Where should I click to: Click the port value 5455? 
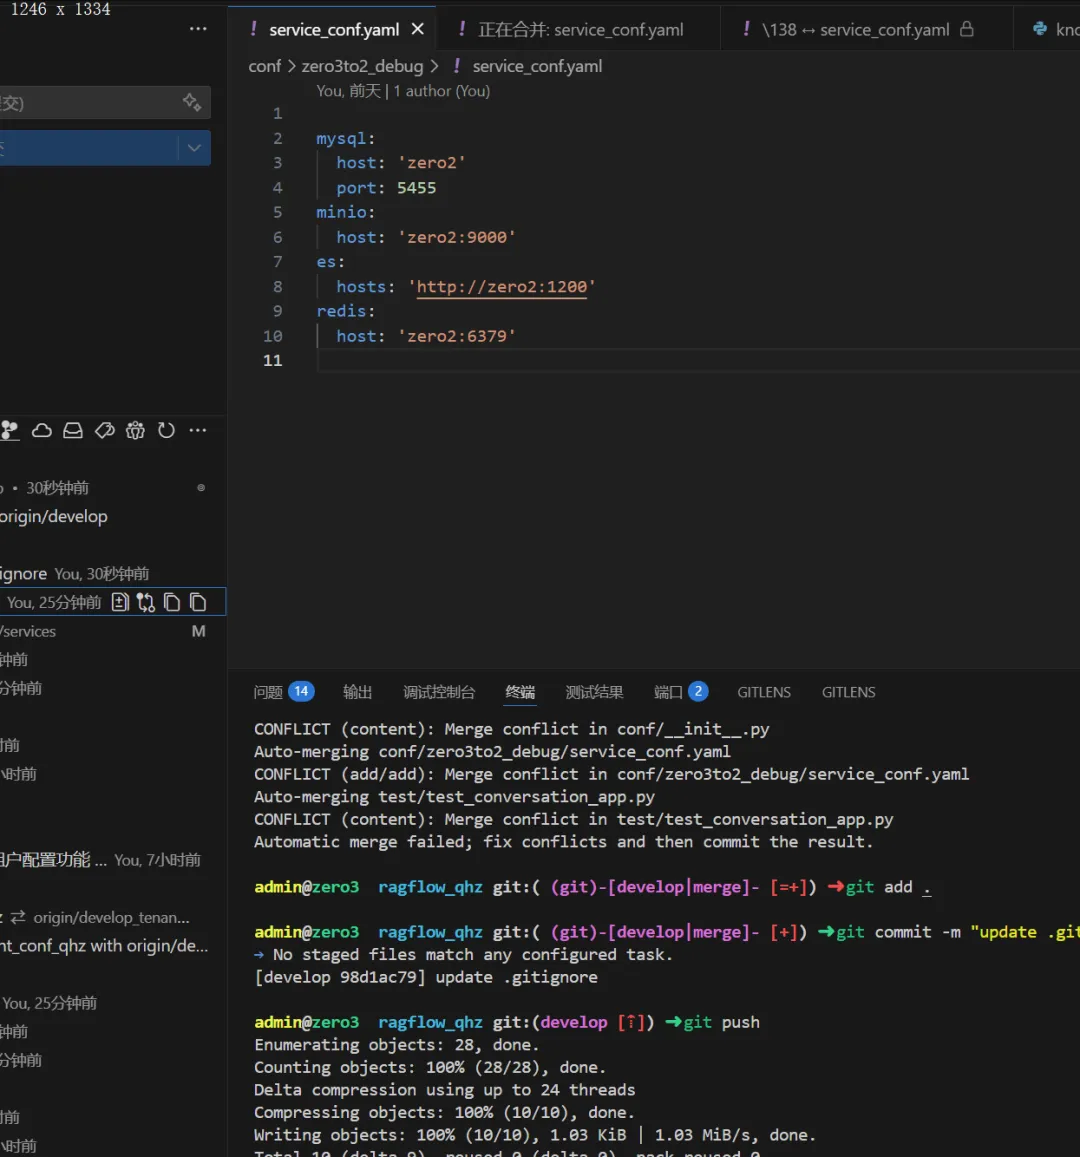(x=416, y=188)
